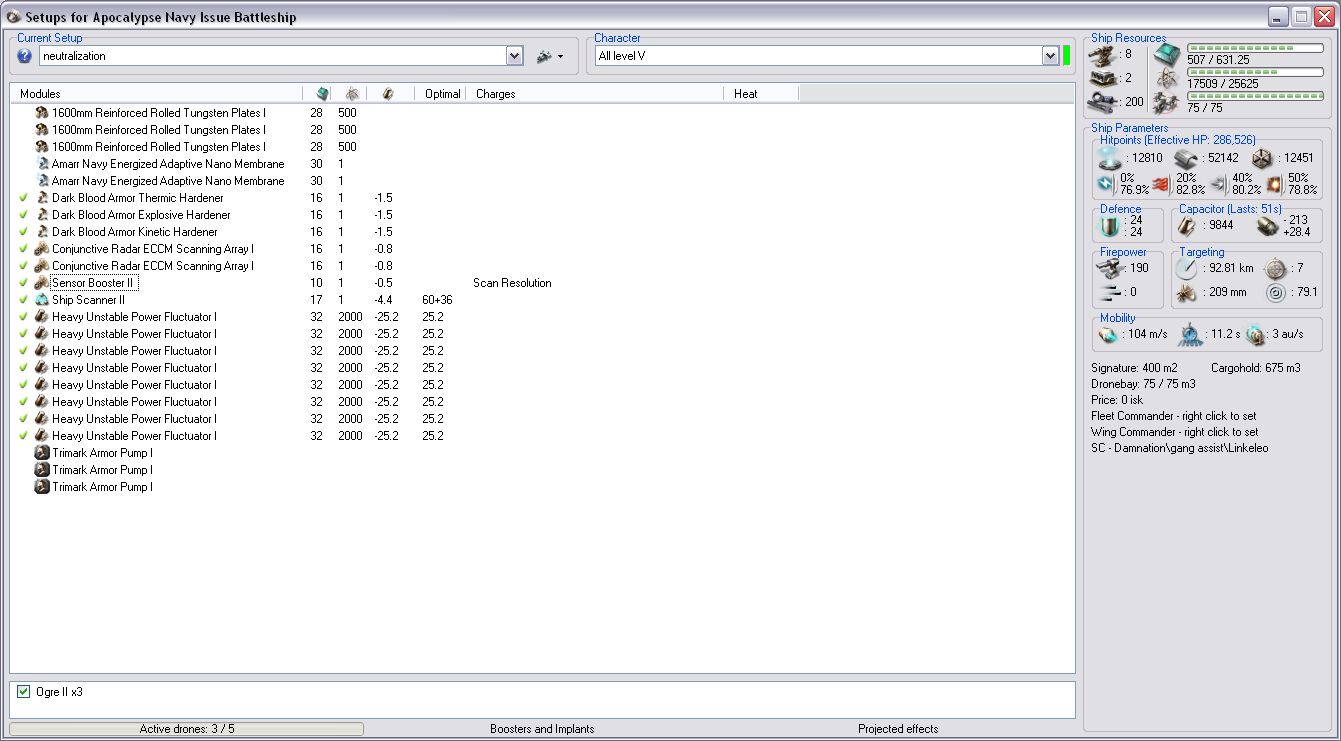The height and width of the screenshot is (741, 1341).
Task: Click the drone bandwidth icon beside 75 / 75
Action: [x=1167, y=102]
